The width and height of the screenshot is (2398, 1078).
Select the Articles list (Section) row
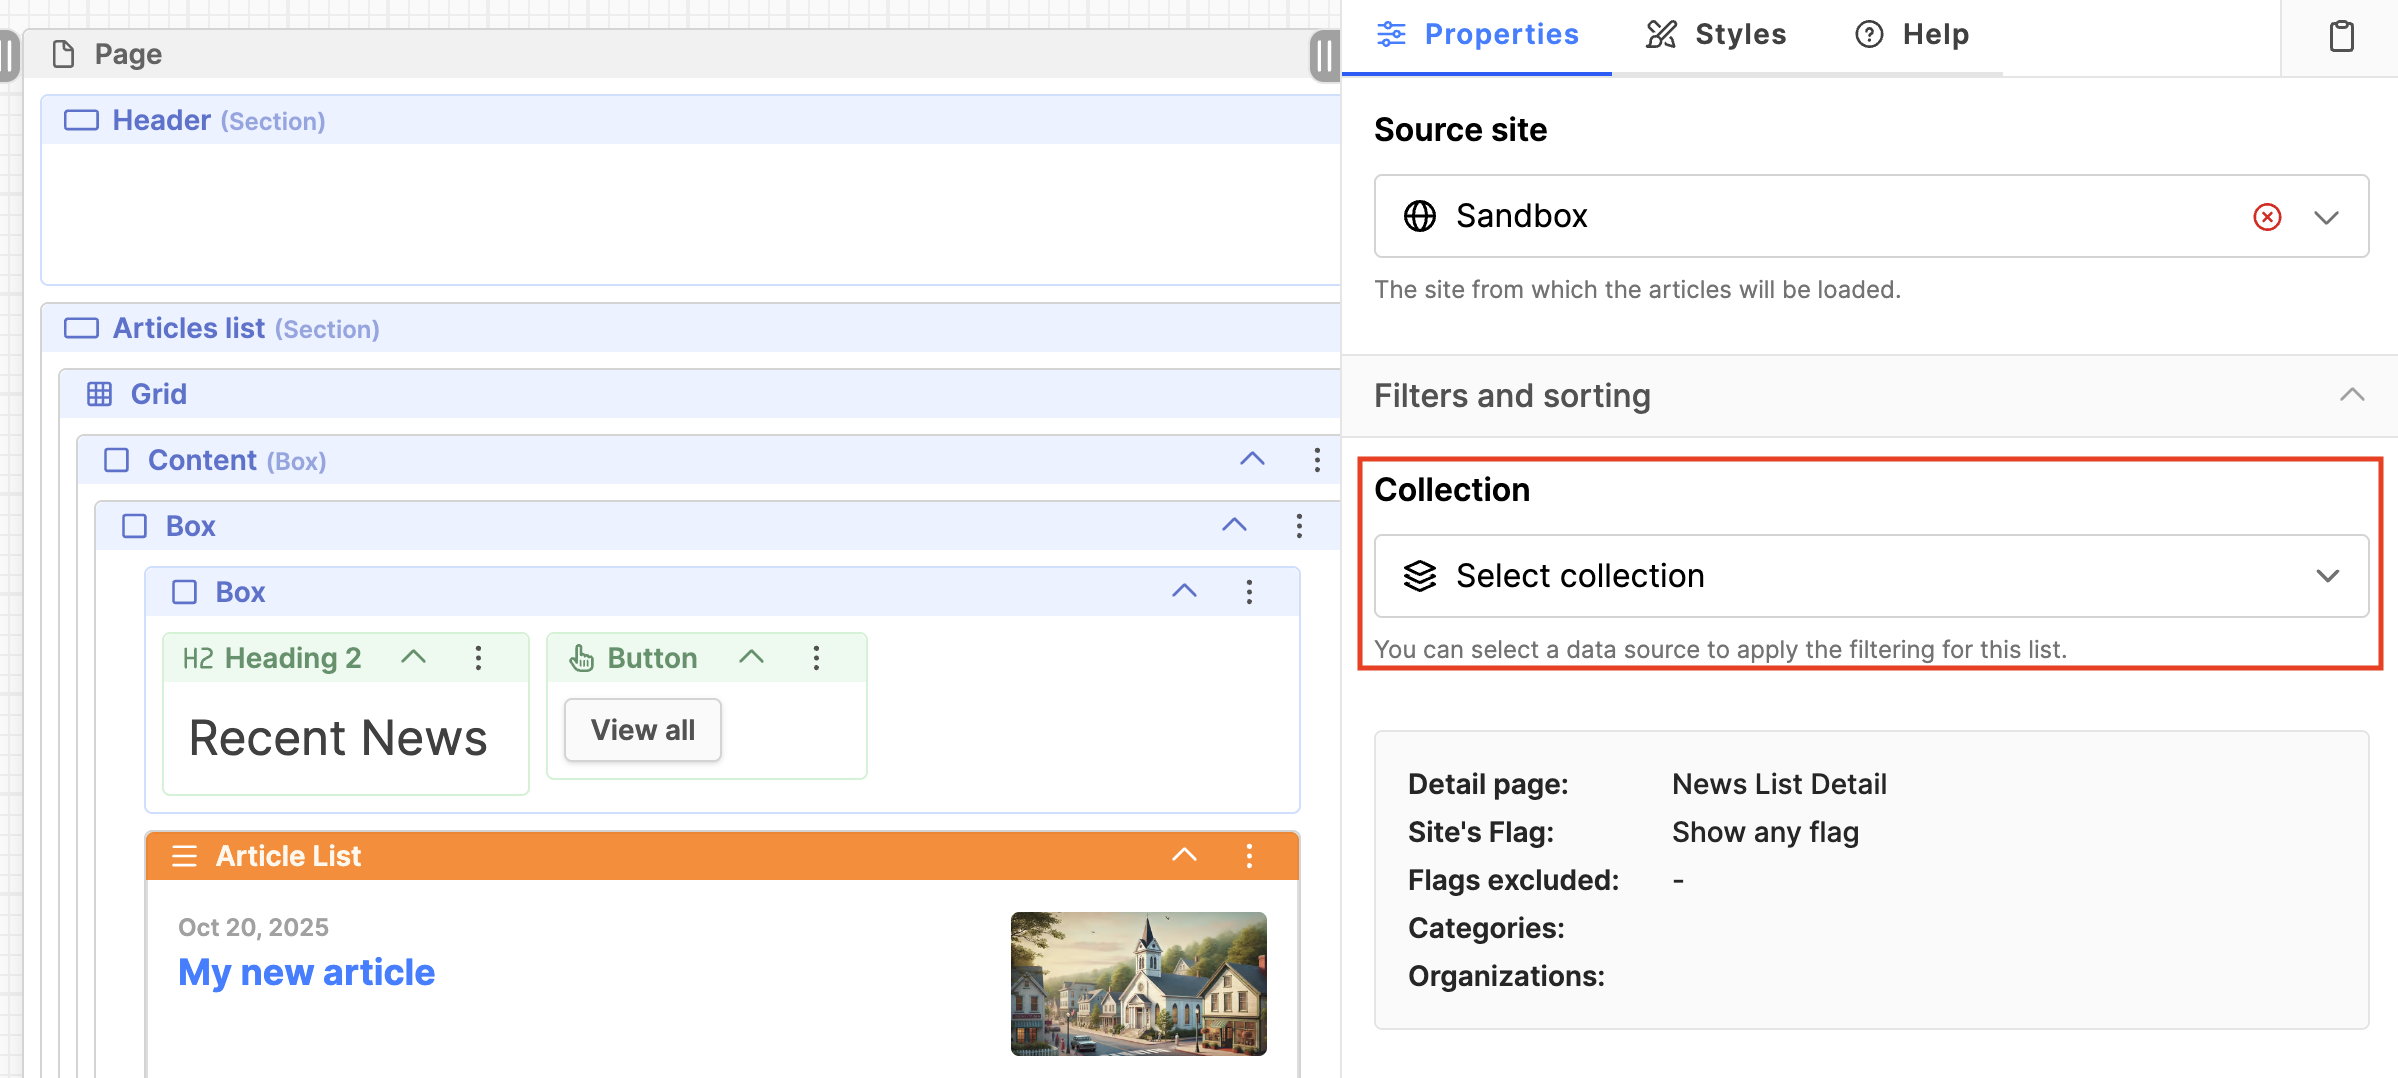point(690,328)
